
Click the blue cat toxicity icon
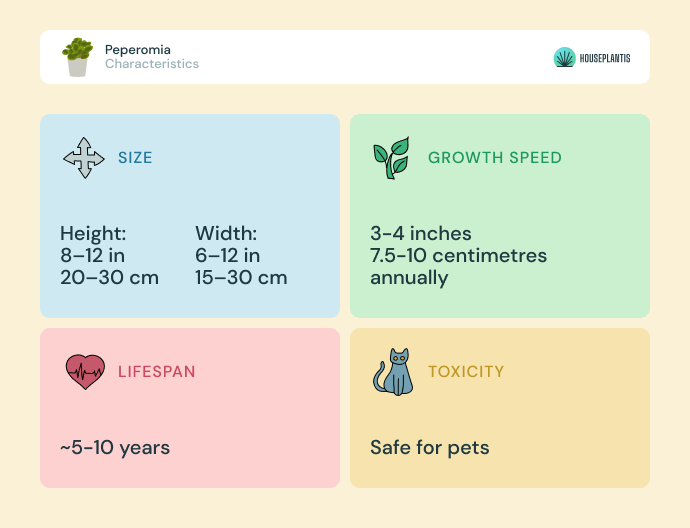pos(393,372)
